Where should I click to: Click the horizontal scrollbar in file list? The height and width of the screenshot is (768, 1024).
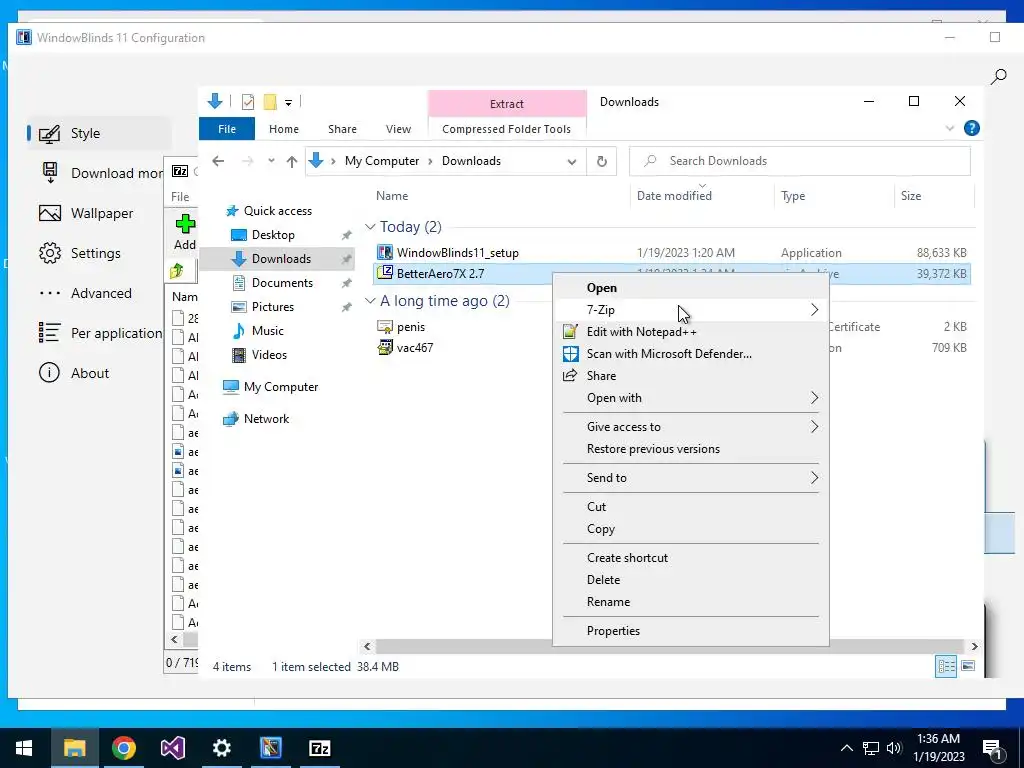pos(671,647)
